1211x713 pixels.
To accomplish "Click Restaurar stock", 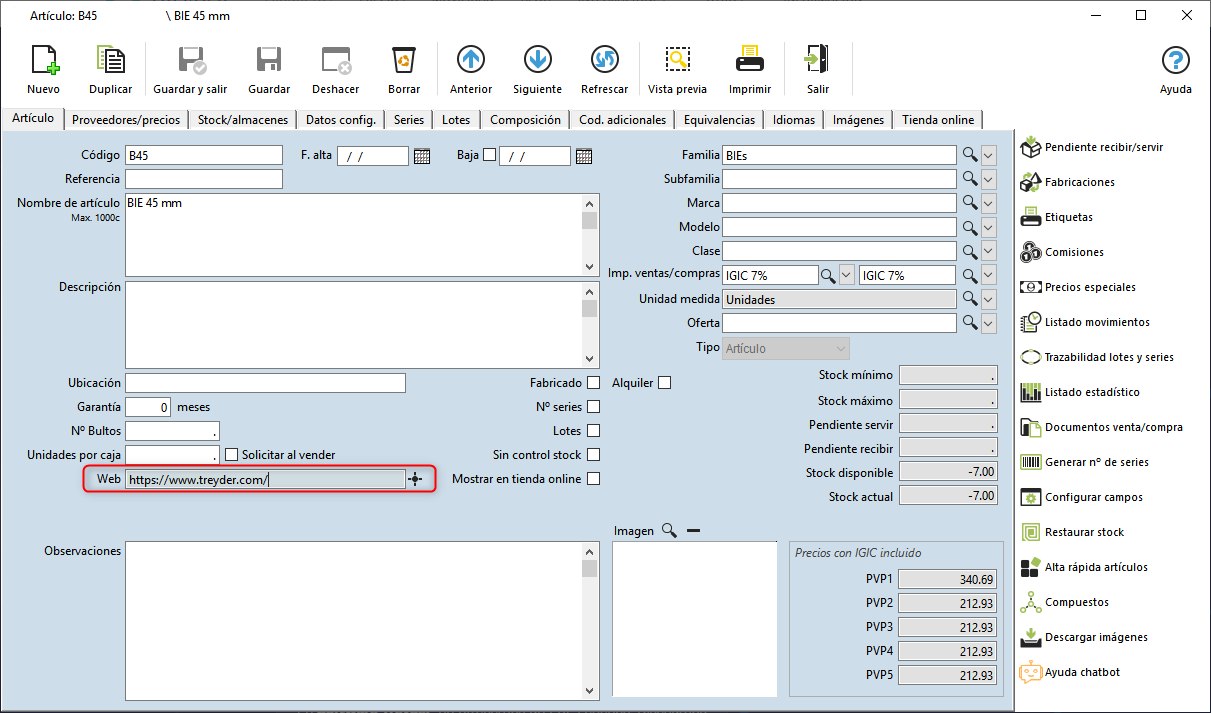I will (1072, 532).
